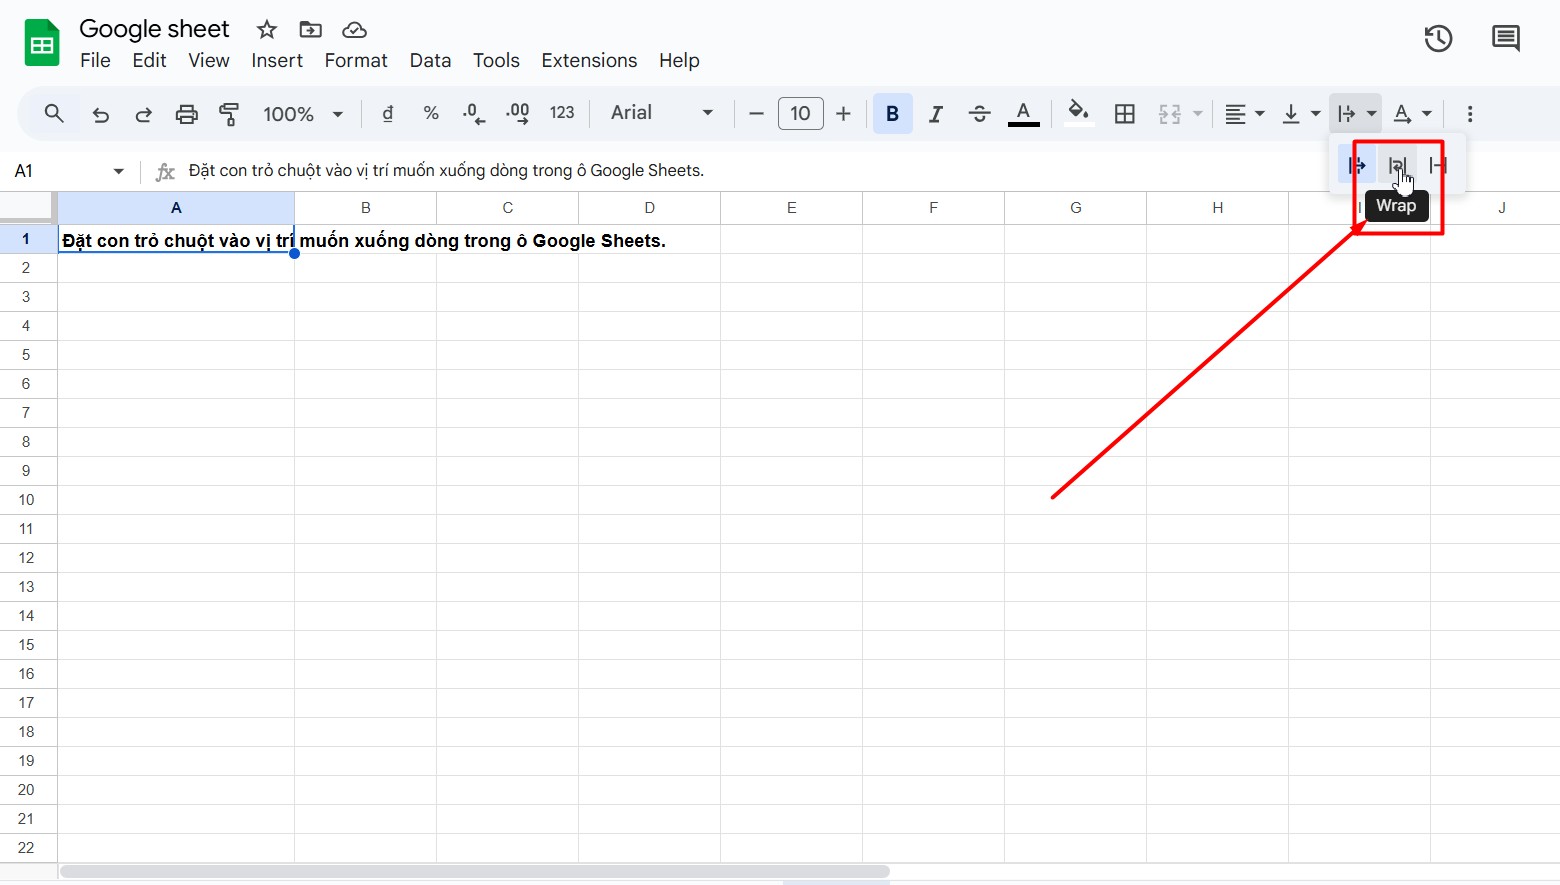The height and width of the screenshot is (885, 1560).
Task: Open the borders tool
Action: pyautogui.click(x=1125, y=114)
